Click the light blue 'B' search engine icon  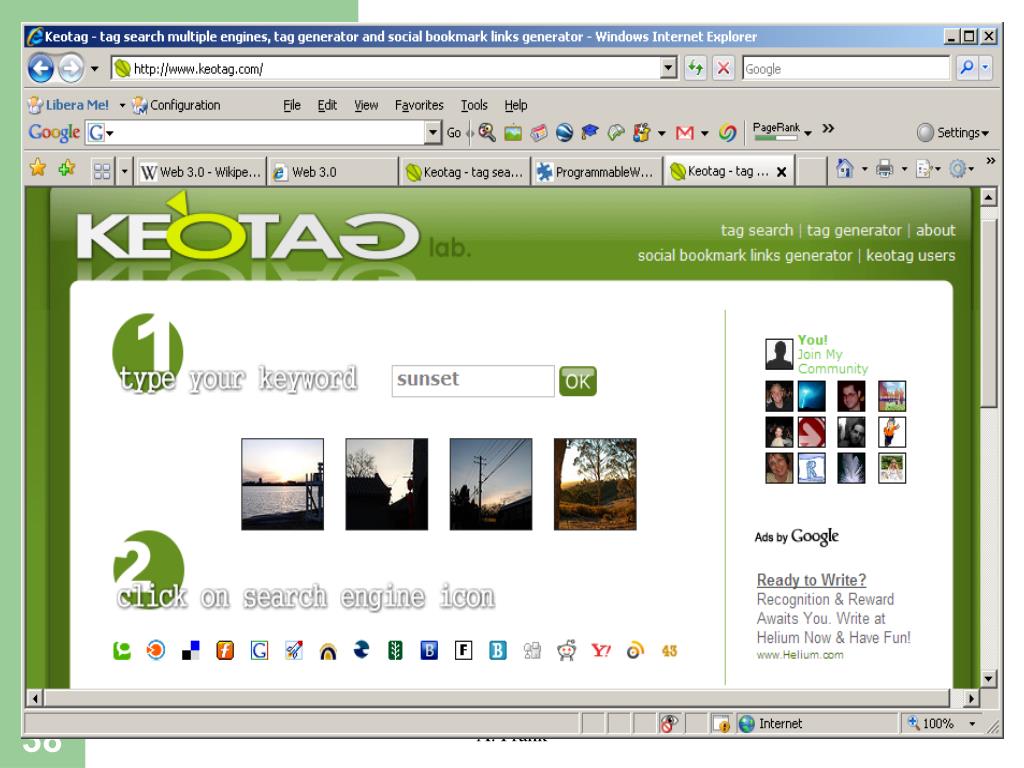point(498,650)
